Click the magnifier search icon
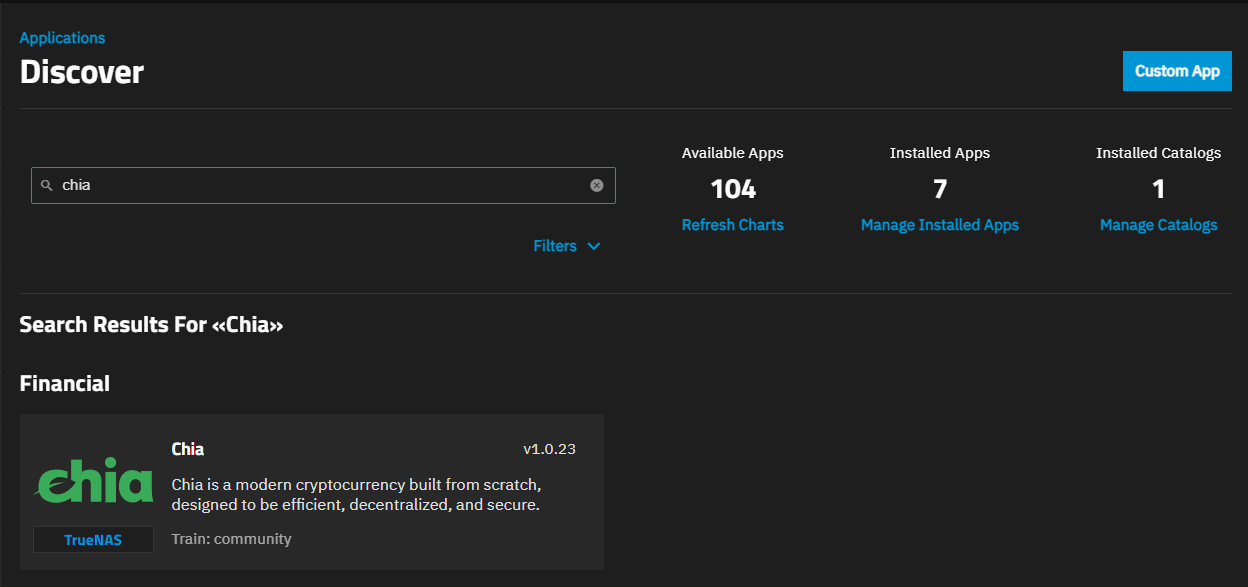This screenshot has width=1248, height=587. [x=46, y=186]
